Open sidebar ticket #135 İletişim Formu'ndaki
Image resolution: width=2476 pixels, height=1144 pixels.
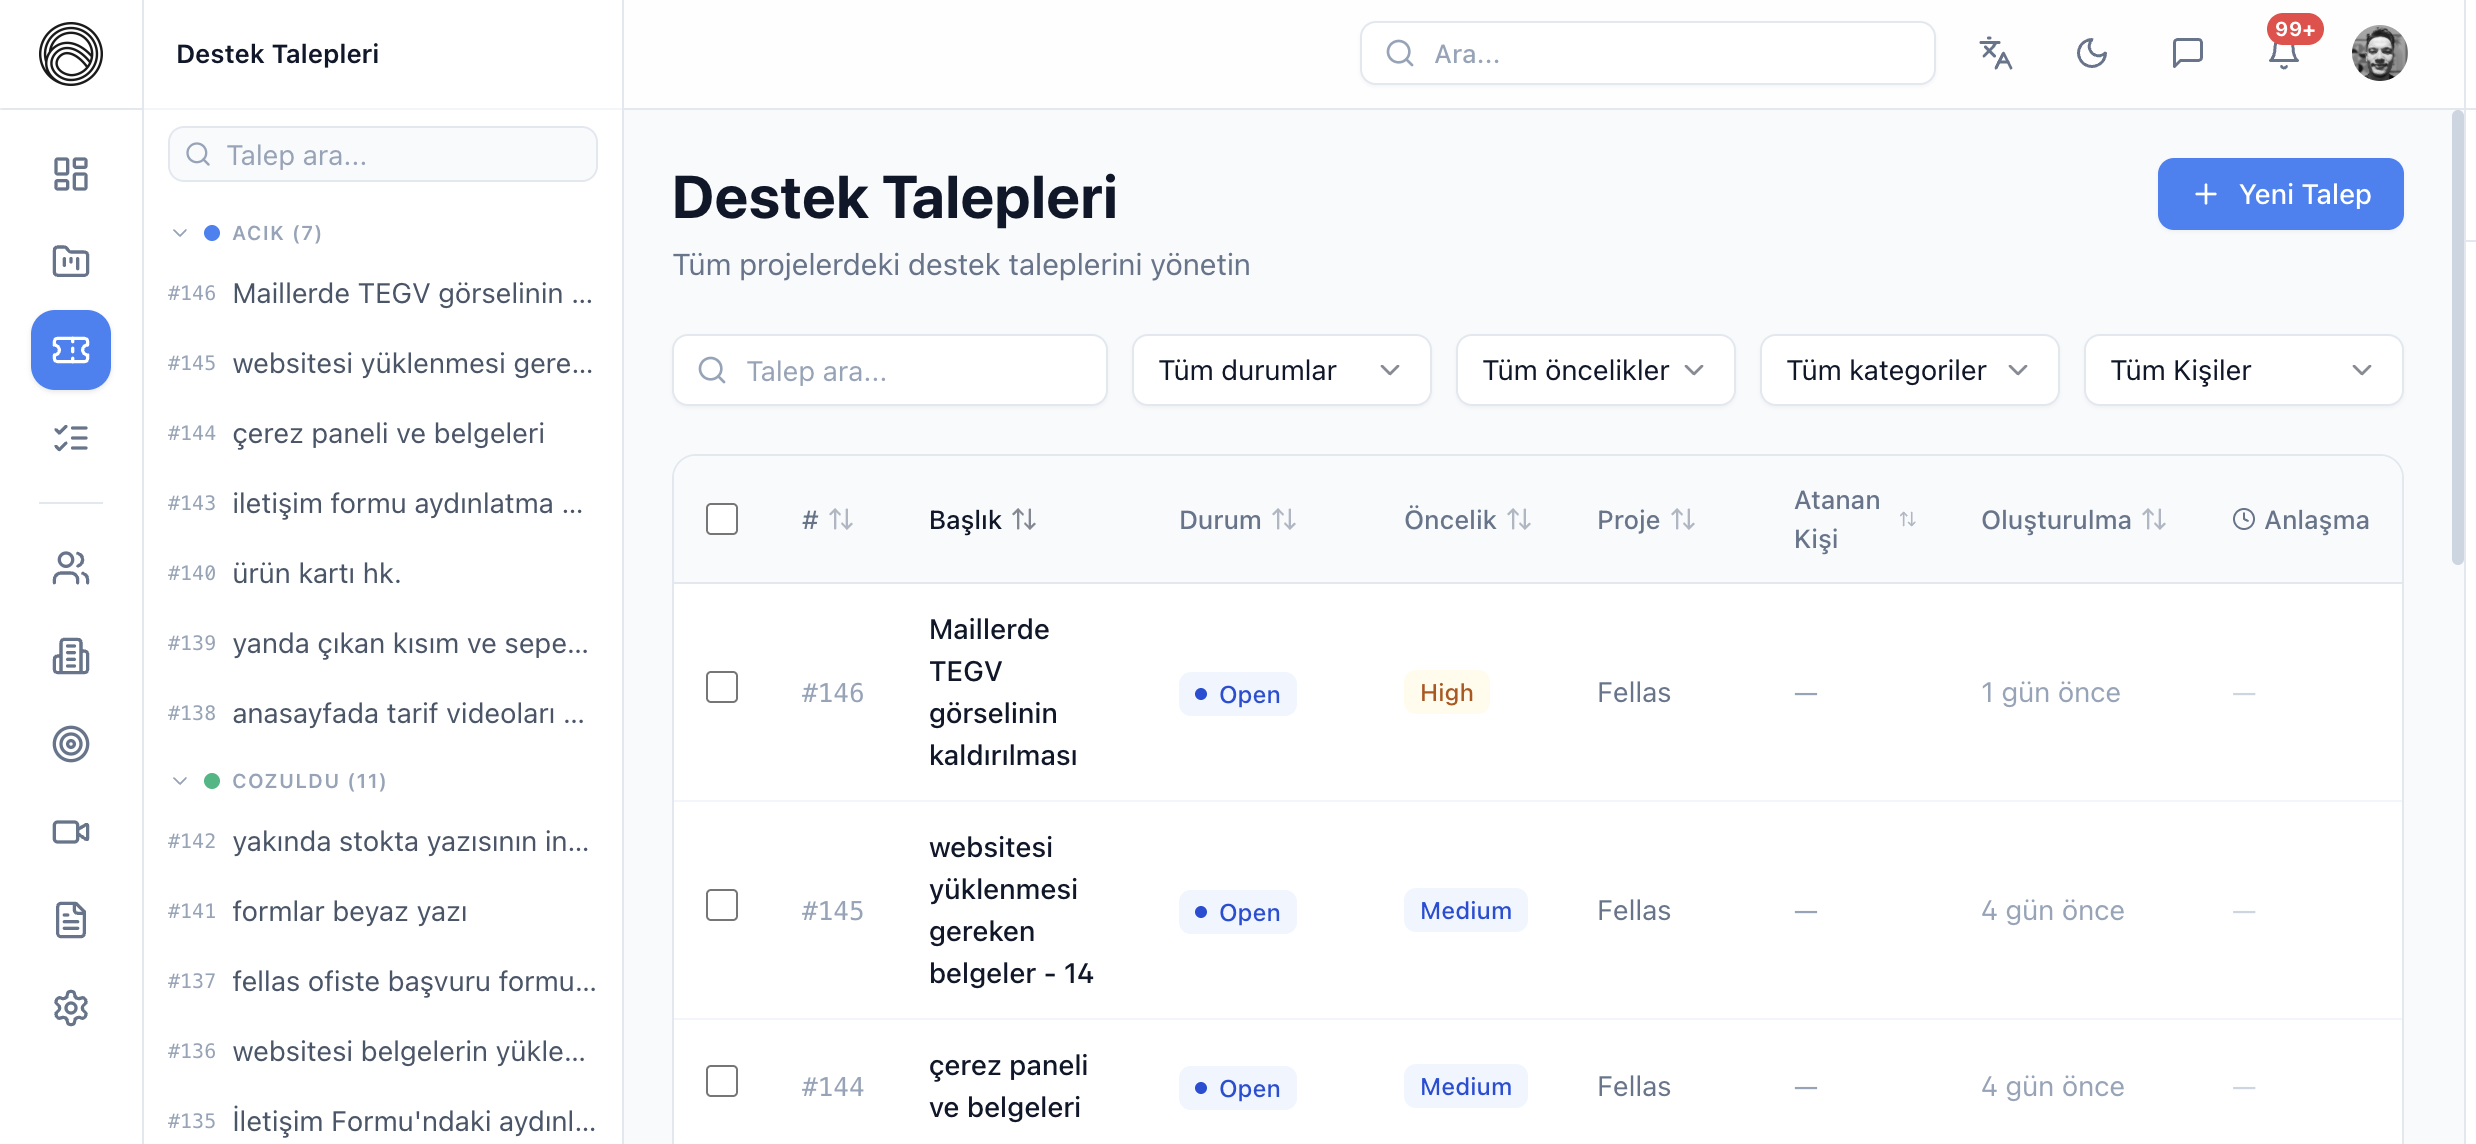point(382,1121)
